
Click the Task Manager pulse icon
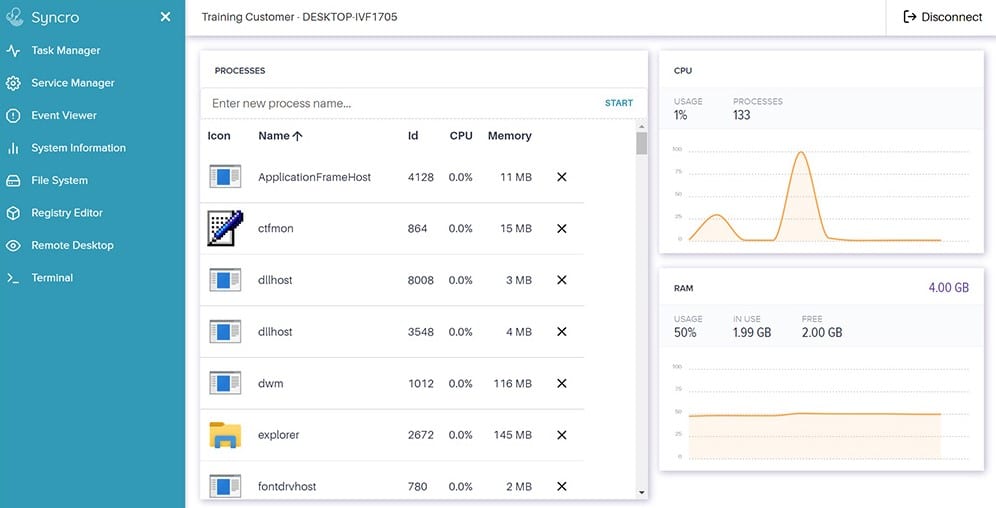(x=13, y=51)
